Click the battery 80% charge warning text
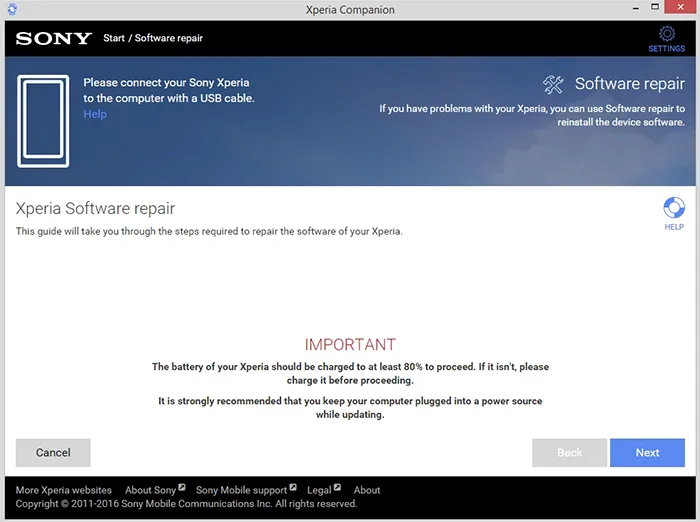Viewport: 700px width, 522px height. pos(350,373)
